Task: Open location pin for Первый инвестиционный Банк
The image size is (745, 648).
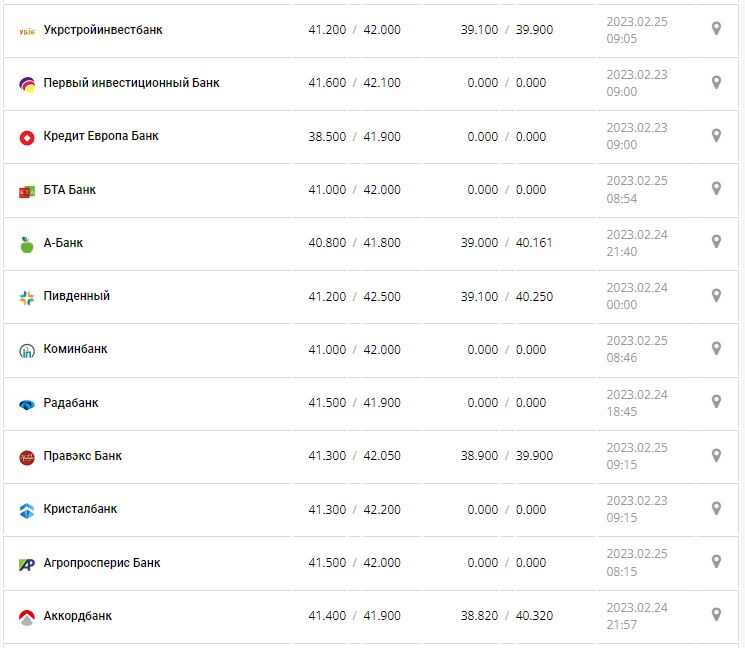Action: (x=716, y=82)
